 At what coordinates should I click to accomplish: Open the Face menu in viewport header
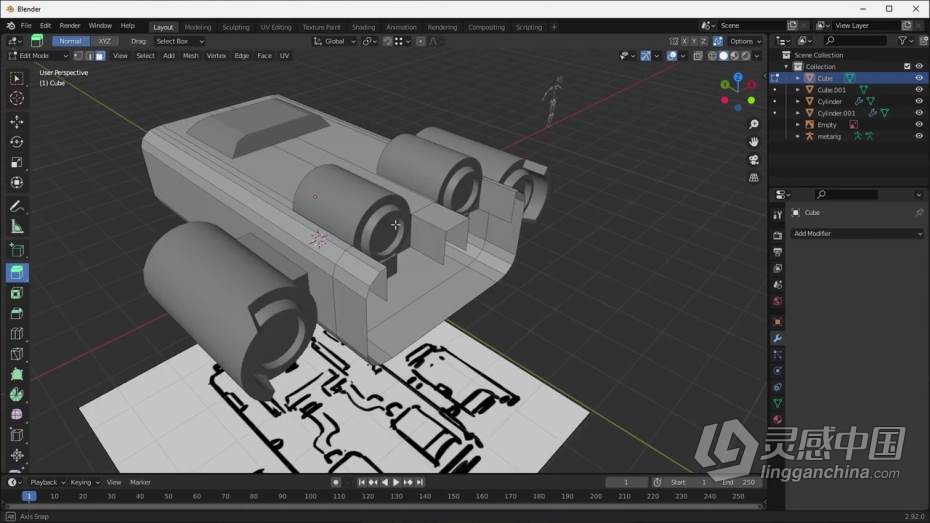pos(264,56)
